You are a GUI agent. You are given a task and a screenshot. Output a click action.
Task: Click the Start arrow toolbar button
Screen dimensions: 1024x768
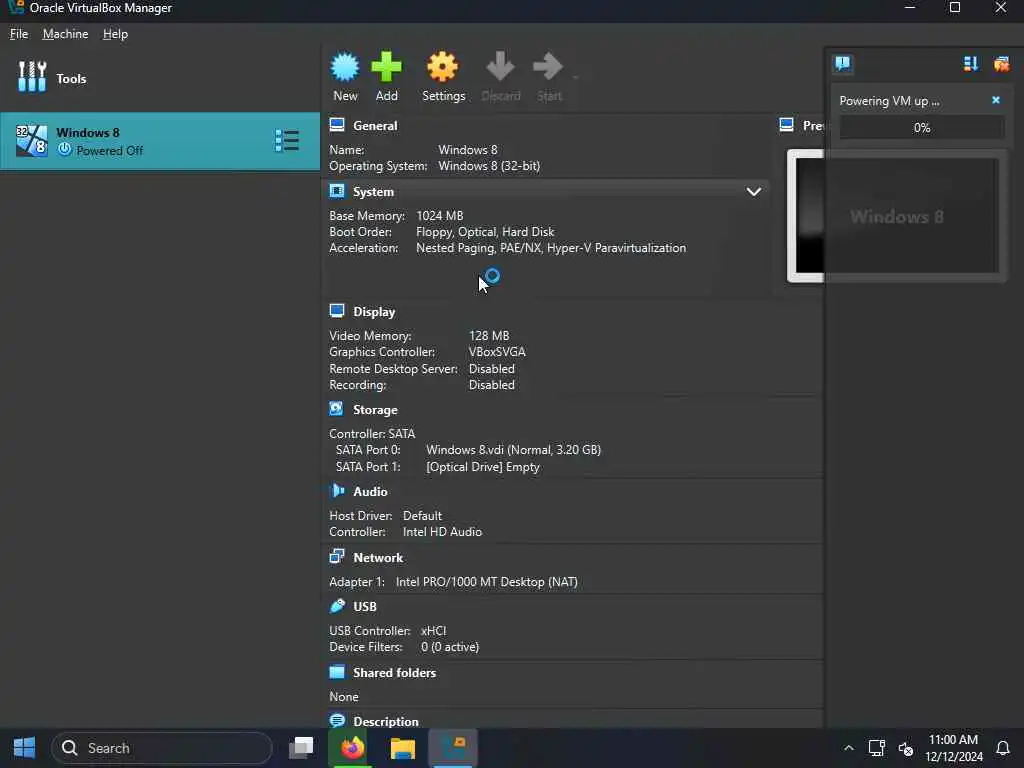549,77
